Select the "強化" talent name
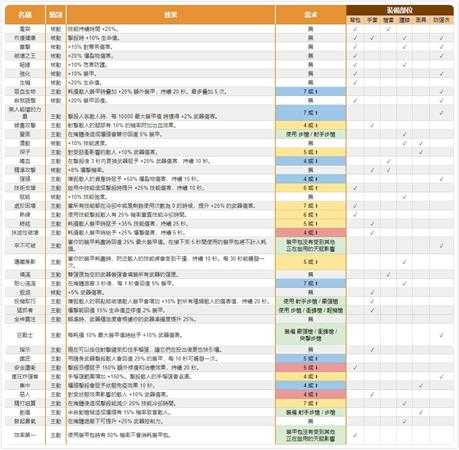Viewport: 459px width, 450px height. [25, 74]
